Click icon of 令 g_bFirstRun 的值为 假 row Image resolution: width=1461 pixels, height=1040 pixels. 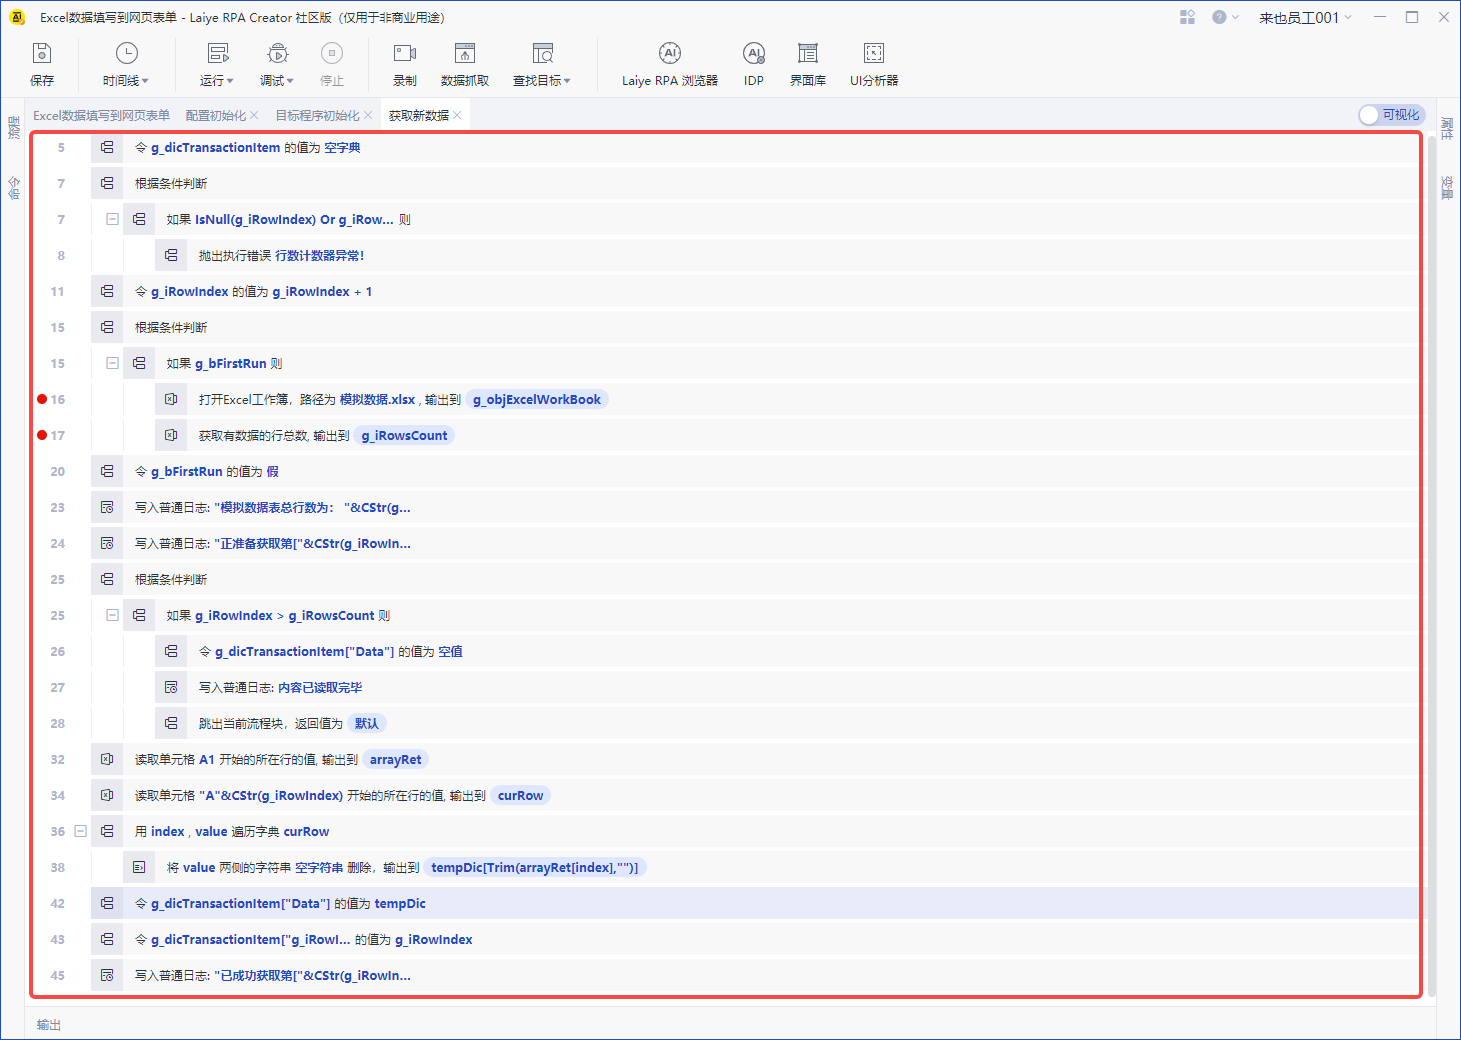[x=107, y=471]
